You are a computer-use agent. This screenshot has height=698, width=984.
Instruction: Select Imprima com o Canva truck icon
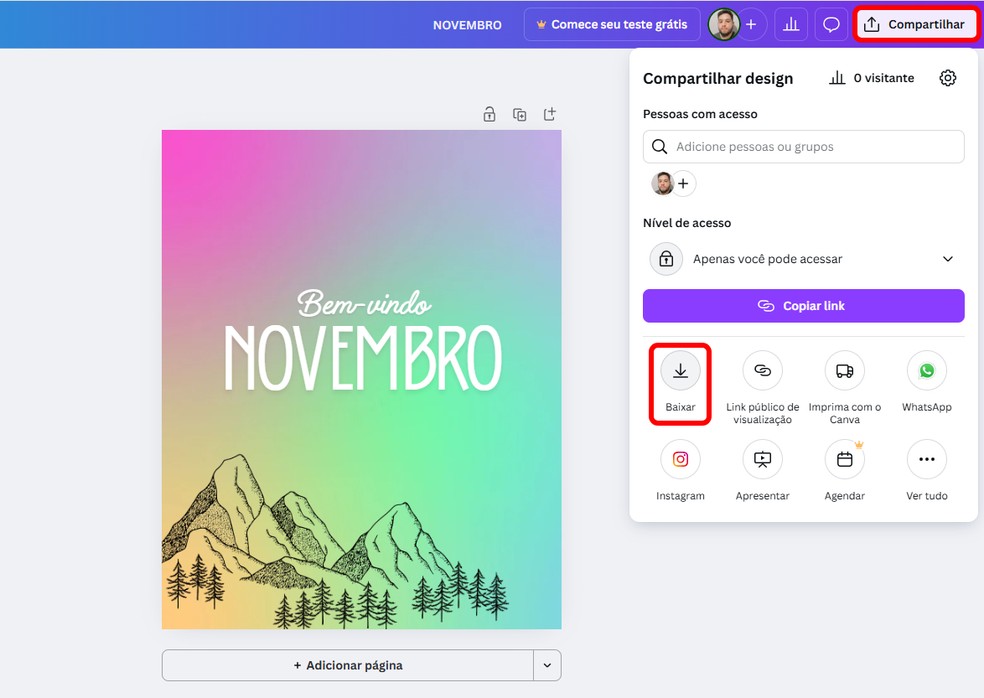(845, 371)
